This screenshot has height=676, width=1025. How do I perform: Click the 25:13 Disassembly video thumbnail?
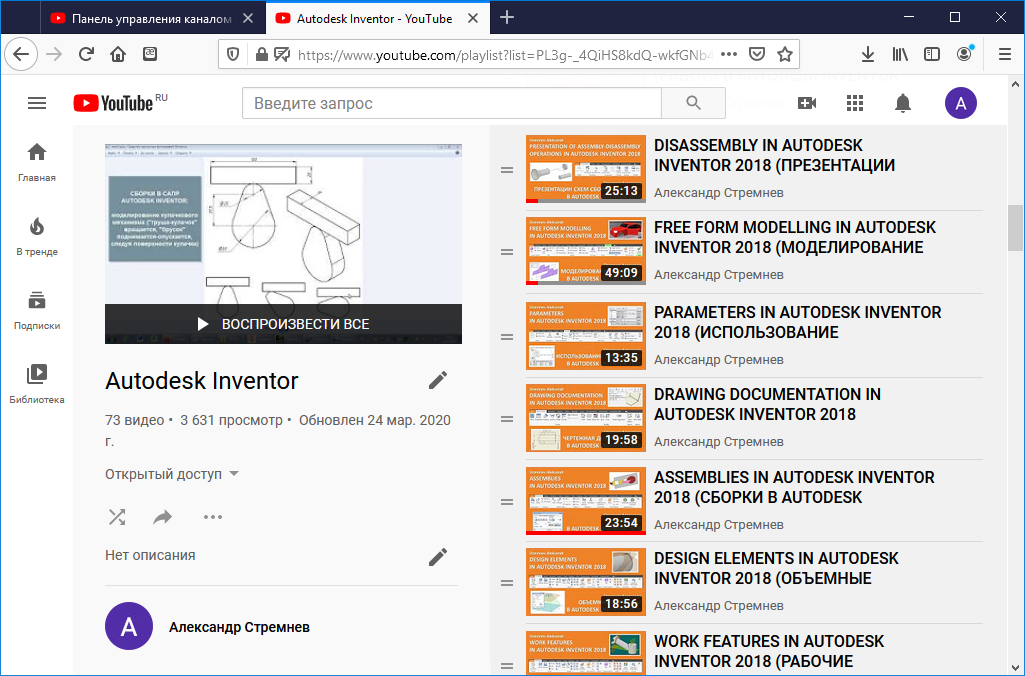click(x=586, y=169)
